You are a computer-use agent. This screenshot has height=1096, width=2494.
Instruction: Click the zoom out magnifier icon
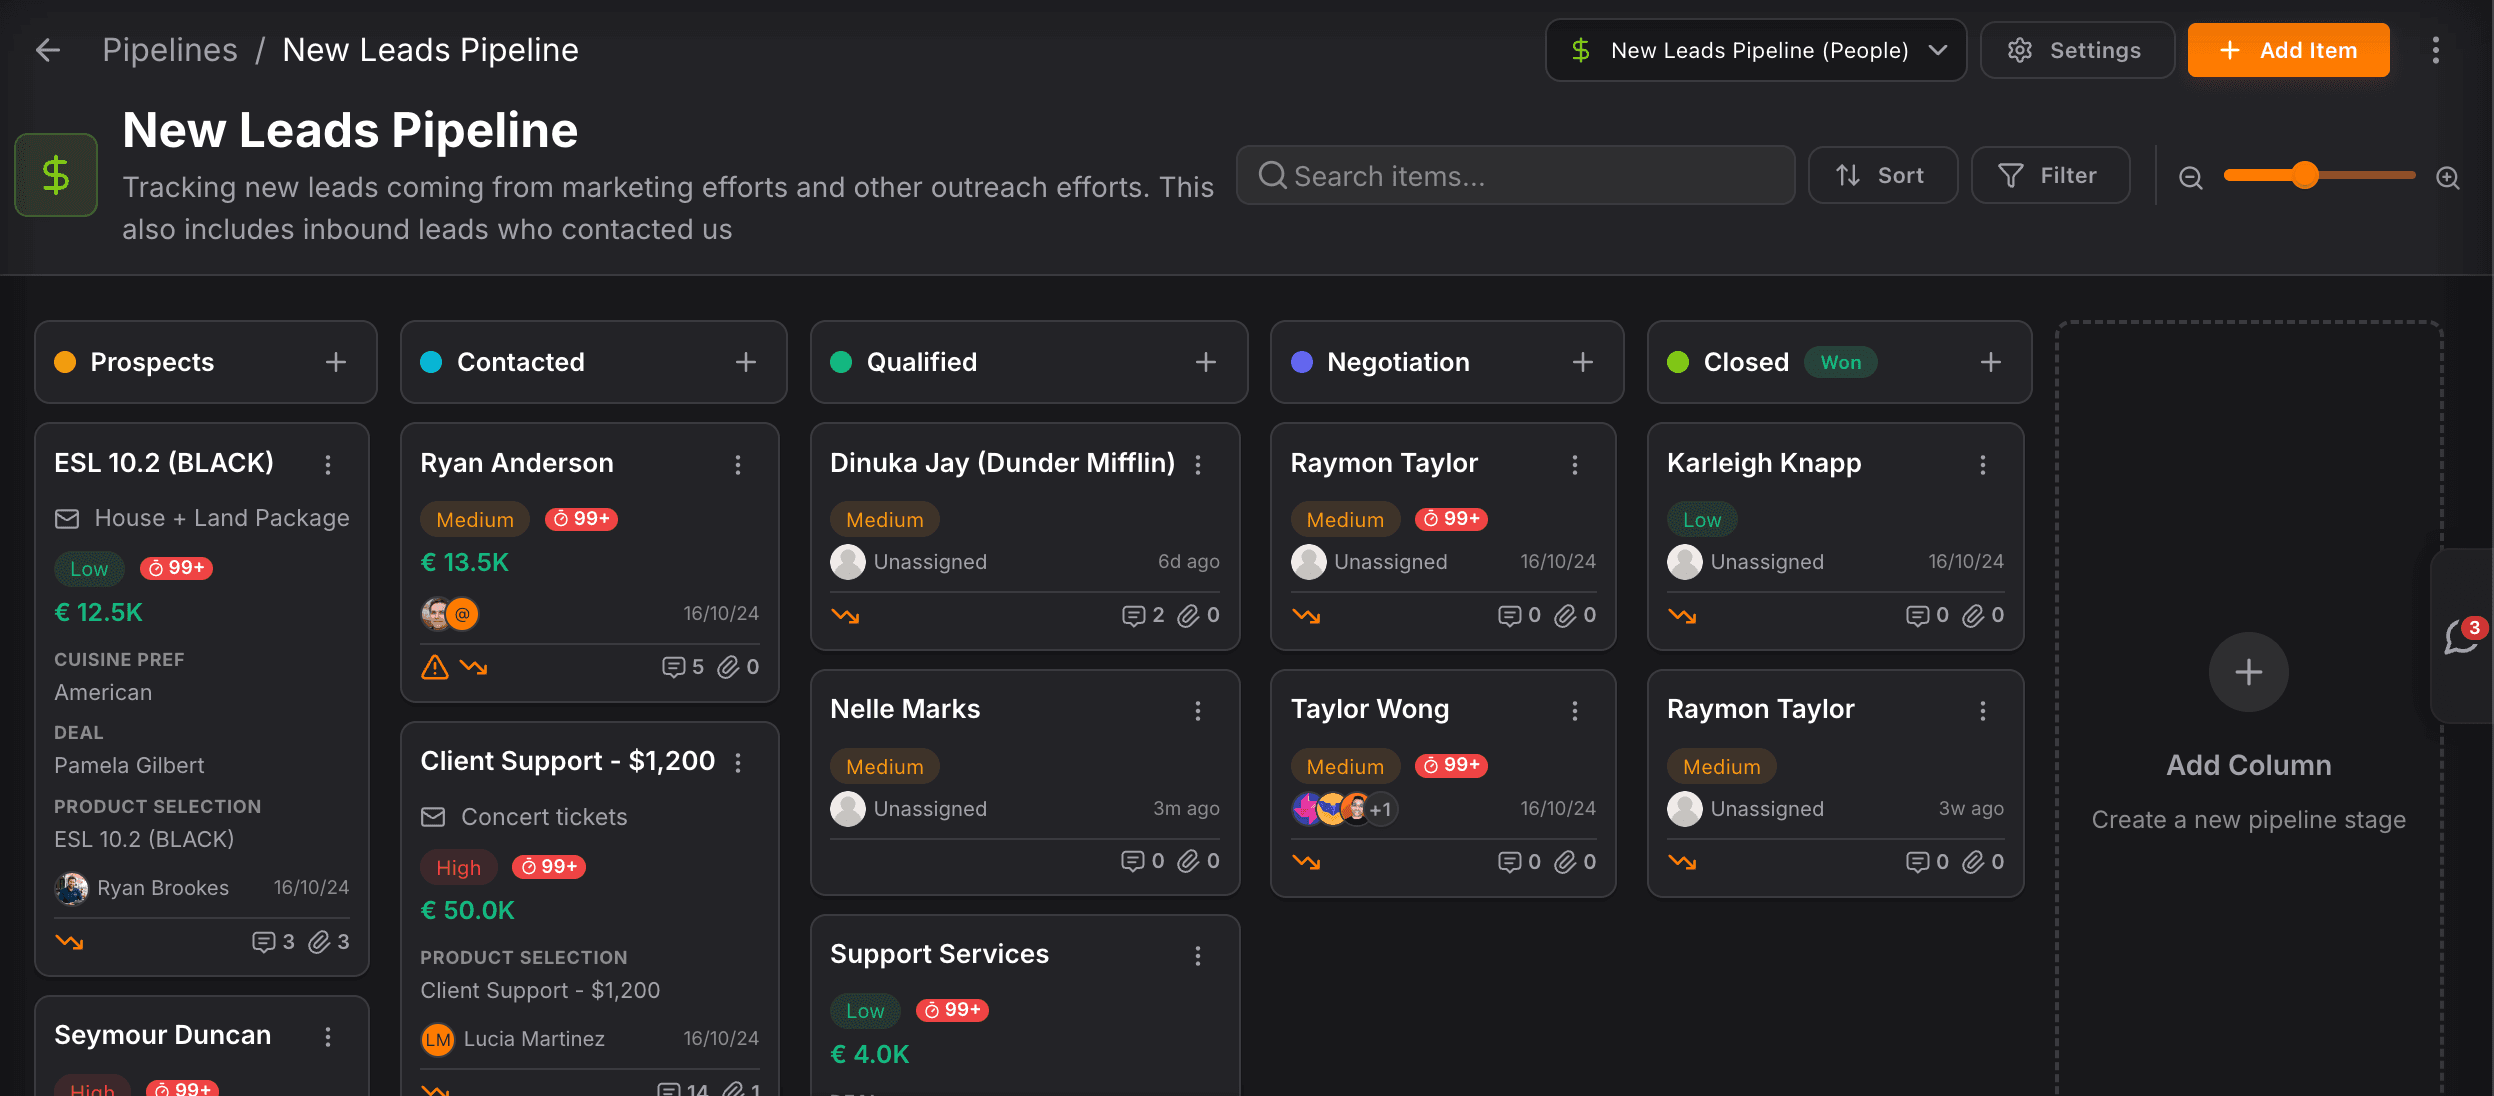(2190, 177)
